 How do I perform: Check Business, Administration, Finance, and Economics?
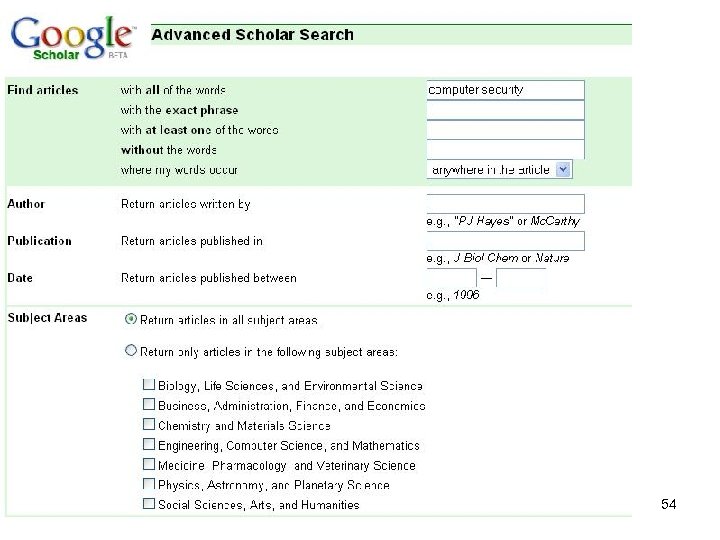pos(149,405)
